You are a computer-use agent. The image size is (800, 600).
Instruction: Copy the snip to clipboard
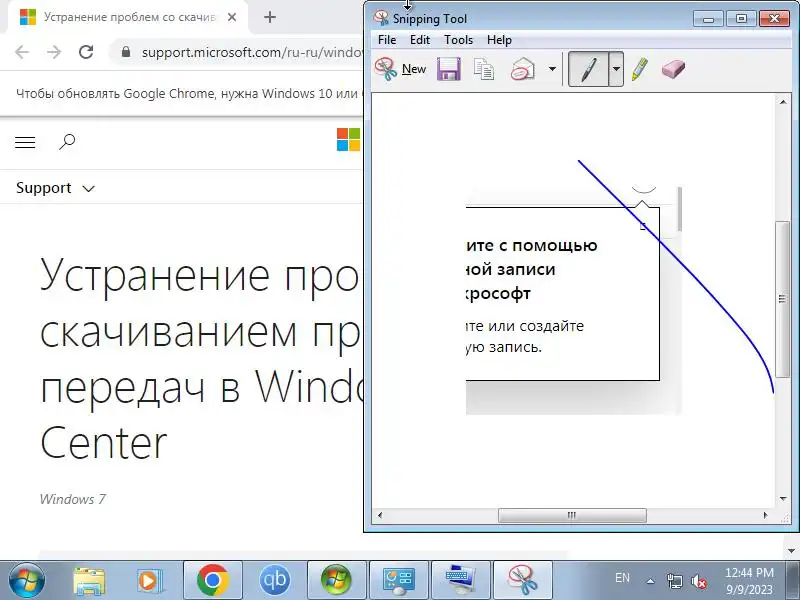pyautogui.click(x=484, y=69)
